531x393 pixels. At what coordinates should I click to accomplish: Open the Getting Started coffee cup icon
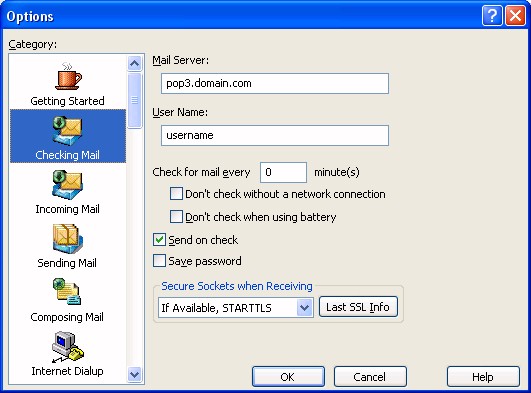68,76
